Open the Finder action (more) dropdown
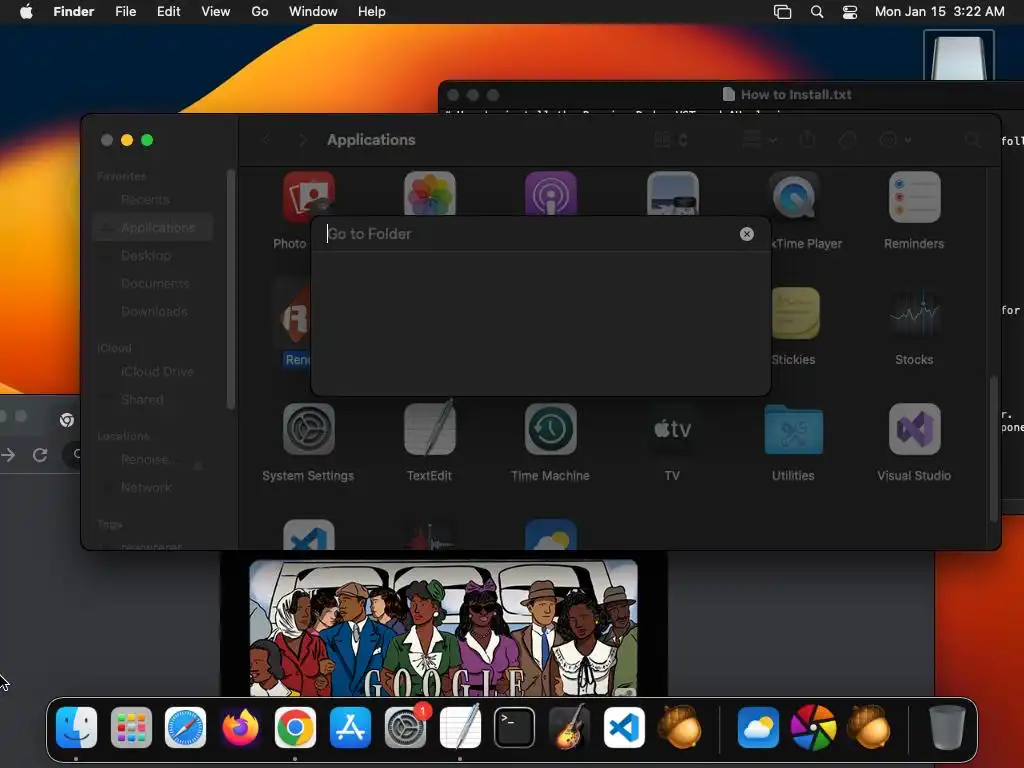Image resolution: width=1024 pixels, height=768 pixels. point(895,140)
